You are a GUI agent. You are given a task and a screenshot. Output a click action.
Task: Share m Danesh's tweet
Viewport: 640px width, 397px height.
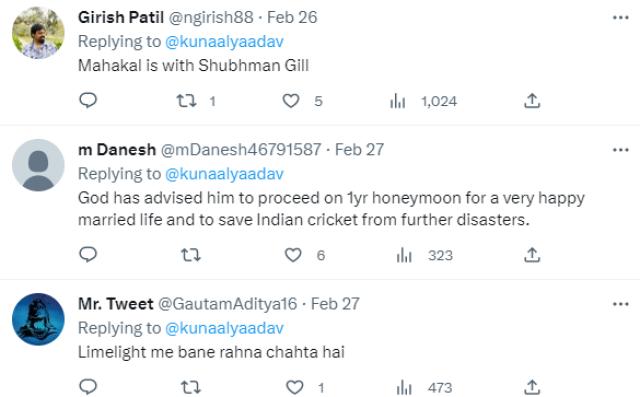pos(532,255)
